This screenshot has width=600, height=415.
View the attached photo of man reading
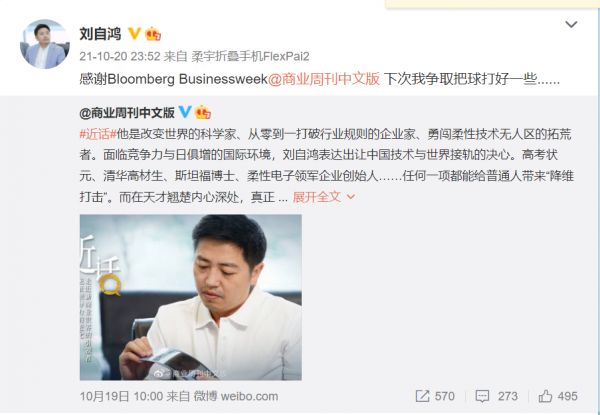(191, 297)
